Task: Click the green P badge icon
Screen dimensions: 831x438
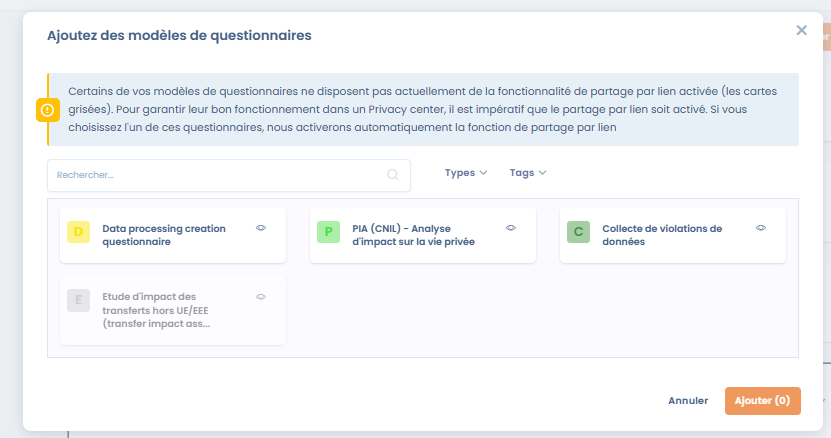Action: [x=328, y=232]
